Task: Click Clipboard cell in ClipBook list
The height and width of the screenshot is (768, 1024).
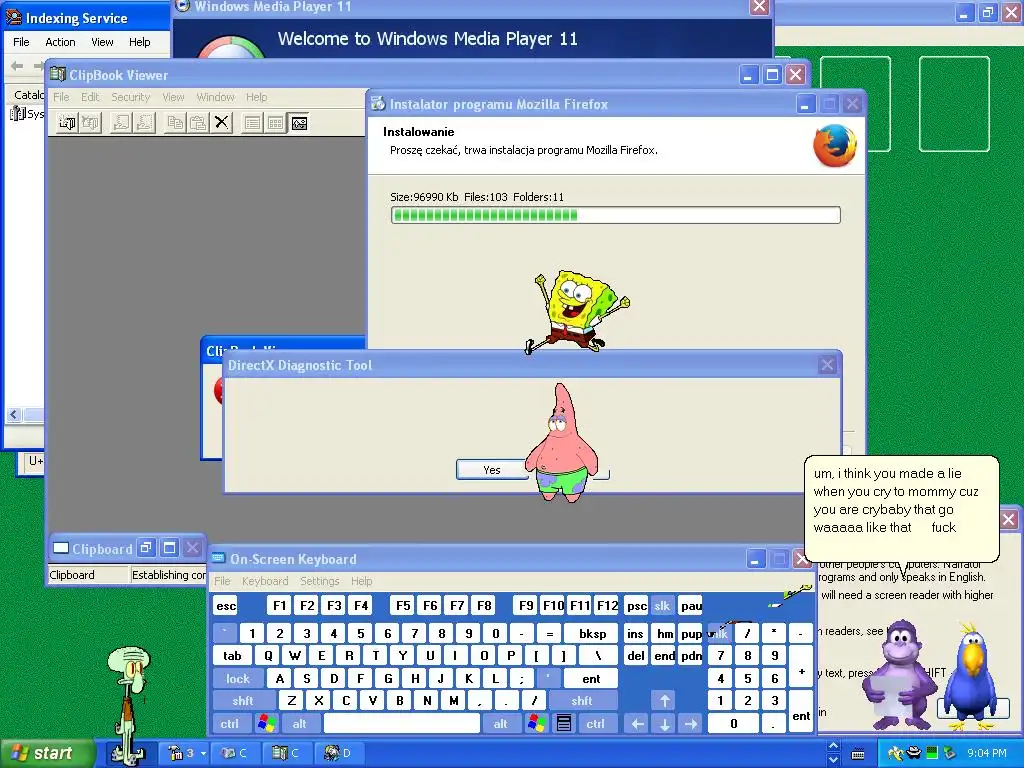Action: [89, 575]
